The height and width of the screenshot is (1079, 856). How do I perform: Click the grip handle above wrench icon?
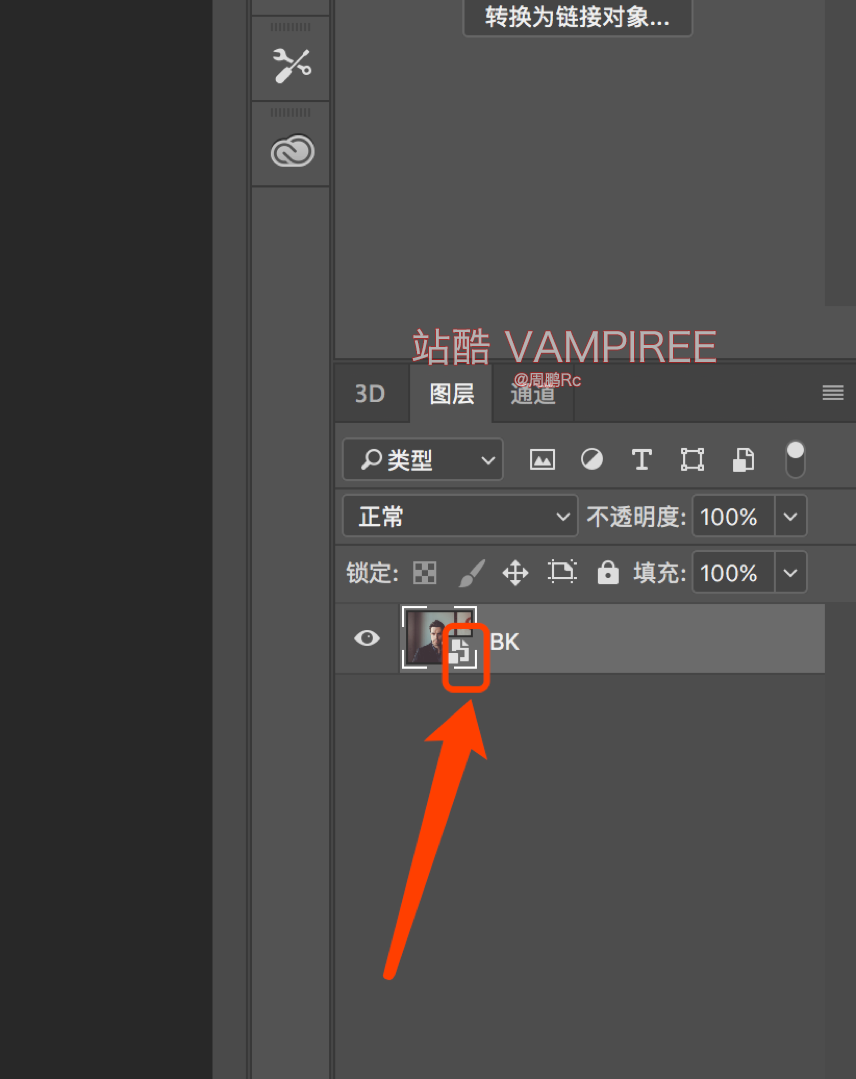tap(290, 27)
